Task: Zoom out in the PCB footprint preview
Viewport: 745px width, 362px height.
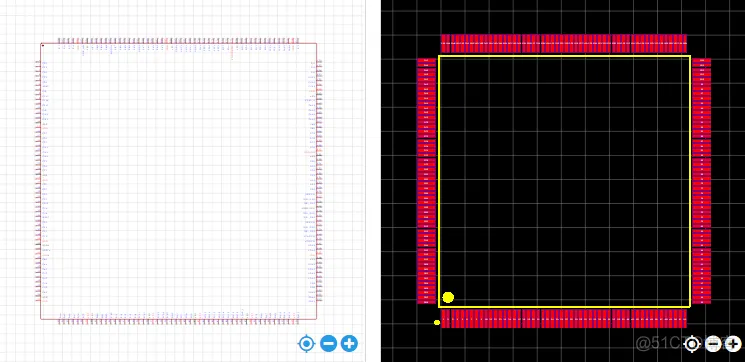Action: pos(713,343)
